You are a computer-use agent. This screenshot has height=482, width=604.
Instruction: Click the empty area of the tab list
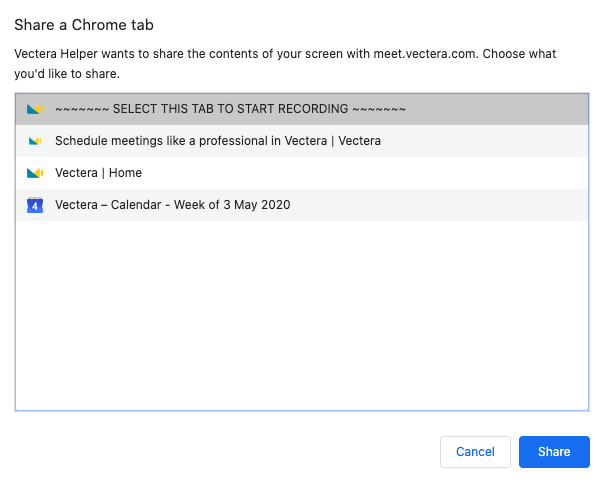[302, 316]
